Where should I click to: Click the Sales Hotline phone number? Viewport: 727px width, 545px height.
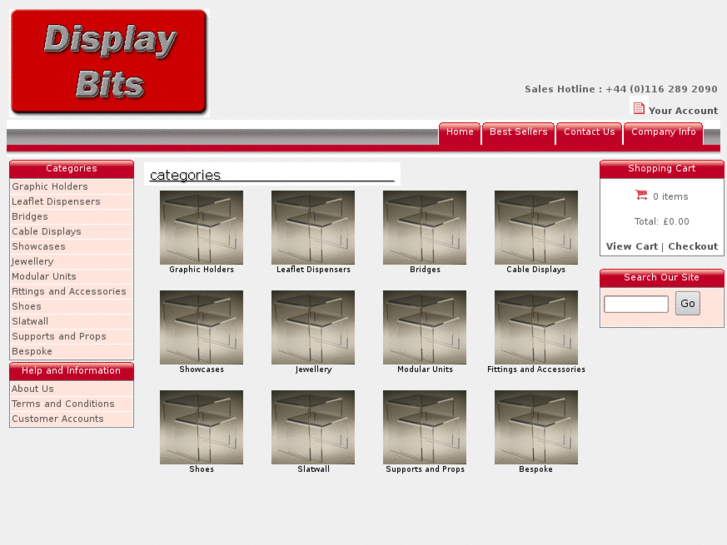pos(662,89)
